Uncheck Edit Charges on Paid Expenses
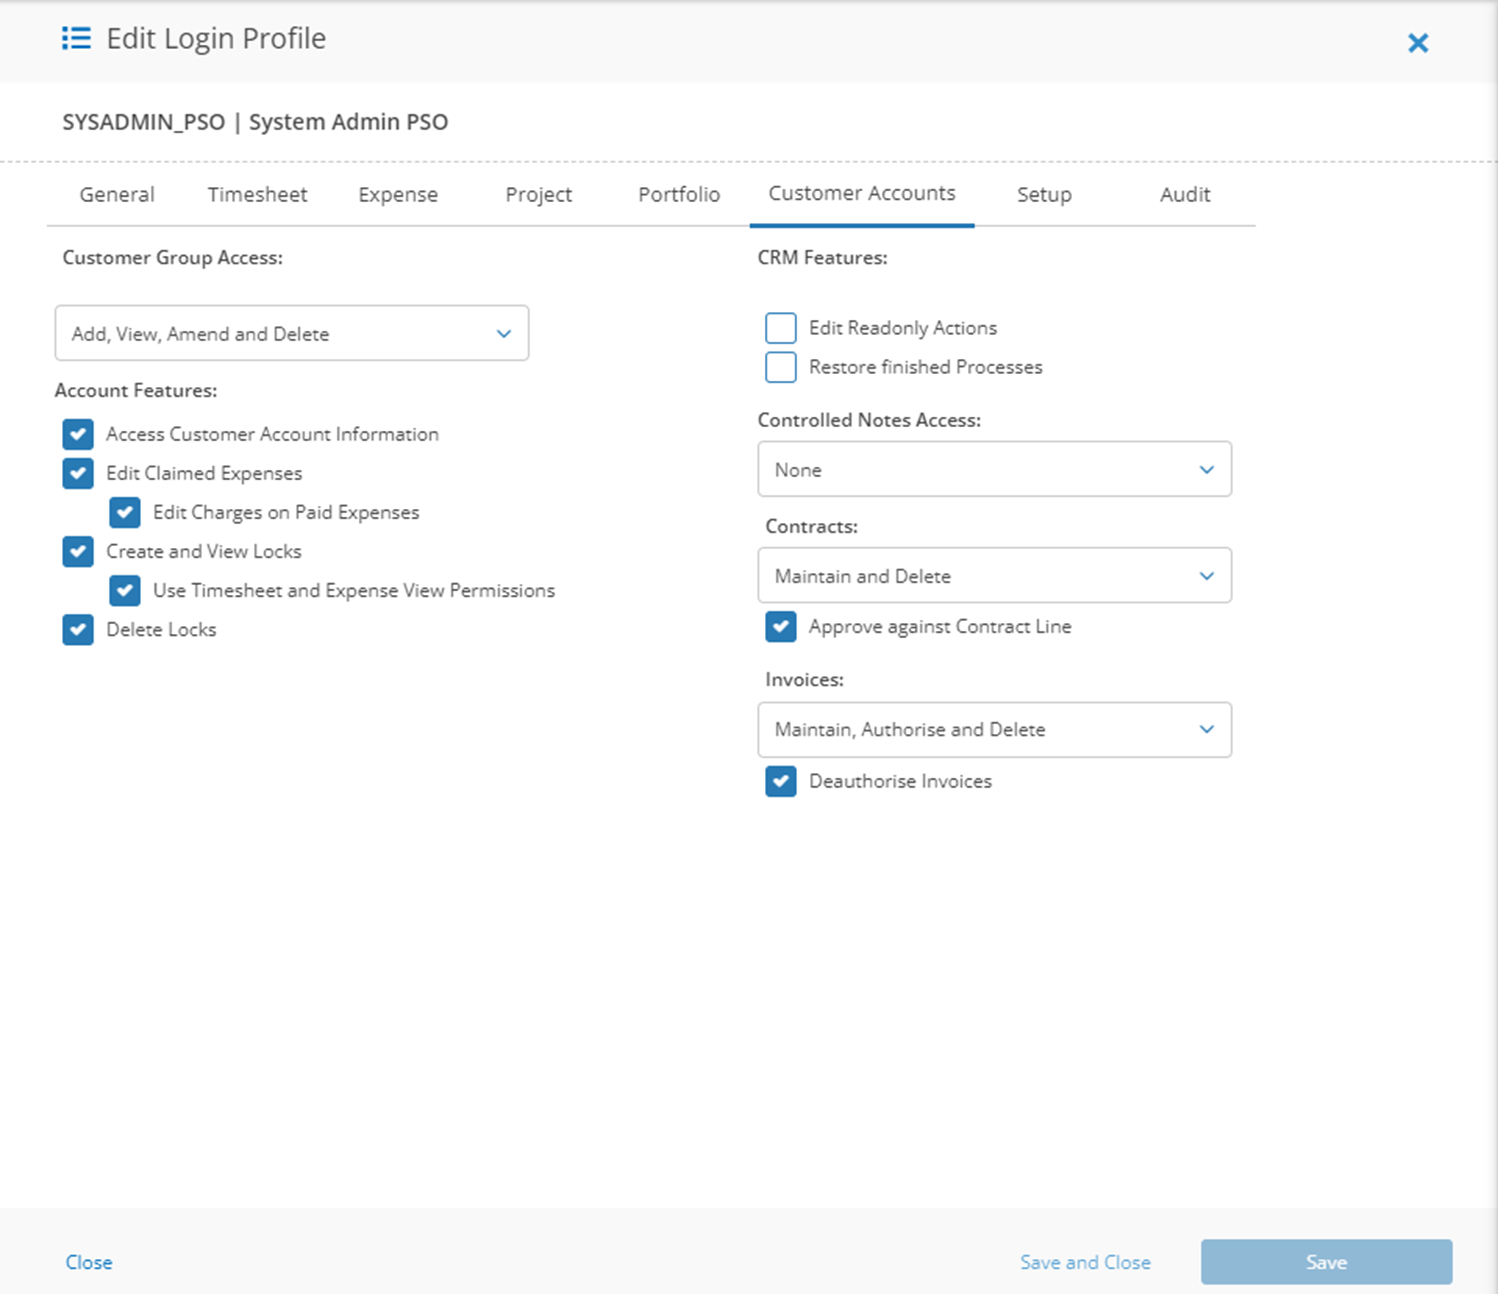This screenshot has height=1294, width=1498. tap(125, 512)
